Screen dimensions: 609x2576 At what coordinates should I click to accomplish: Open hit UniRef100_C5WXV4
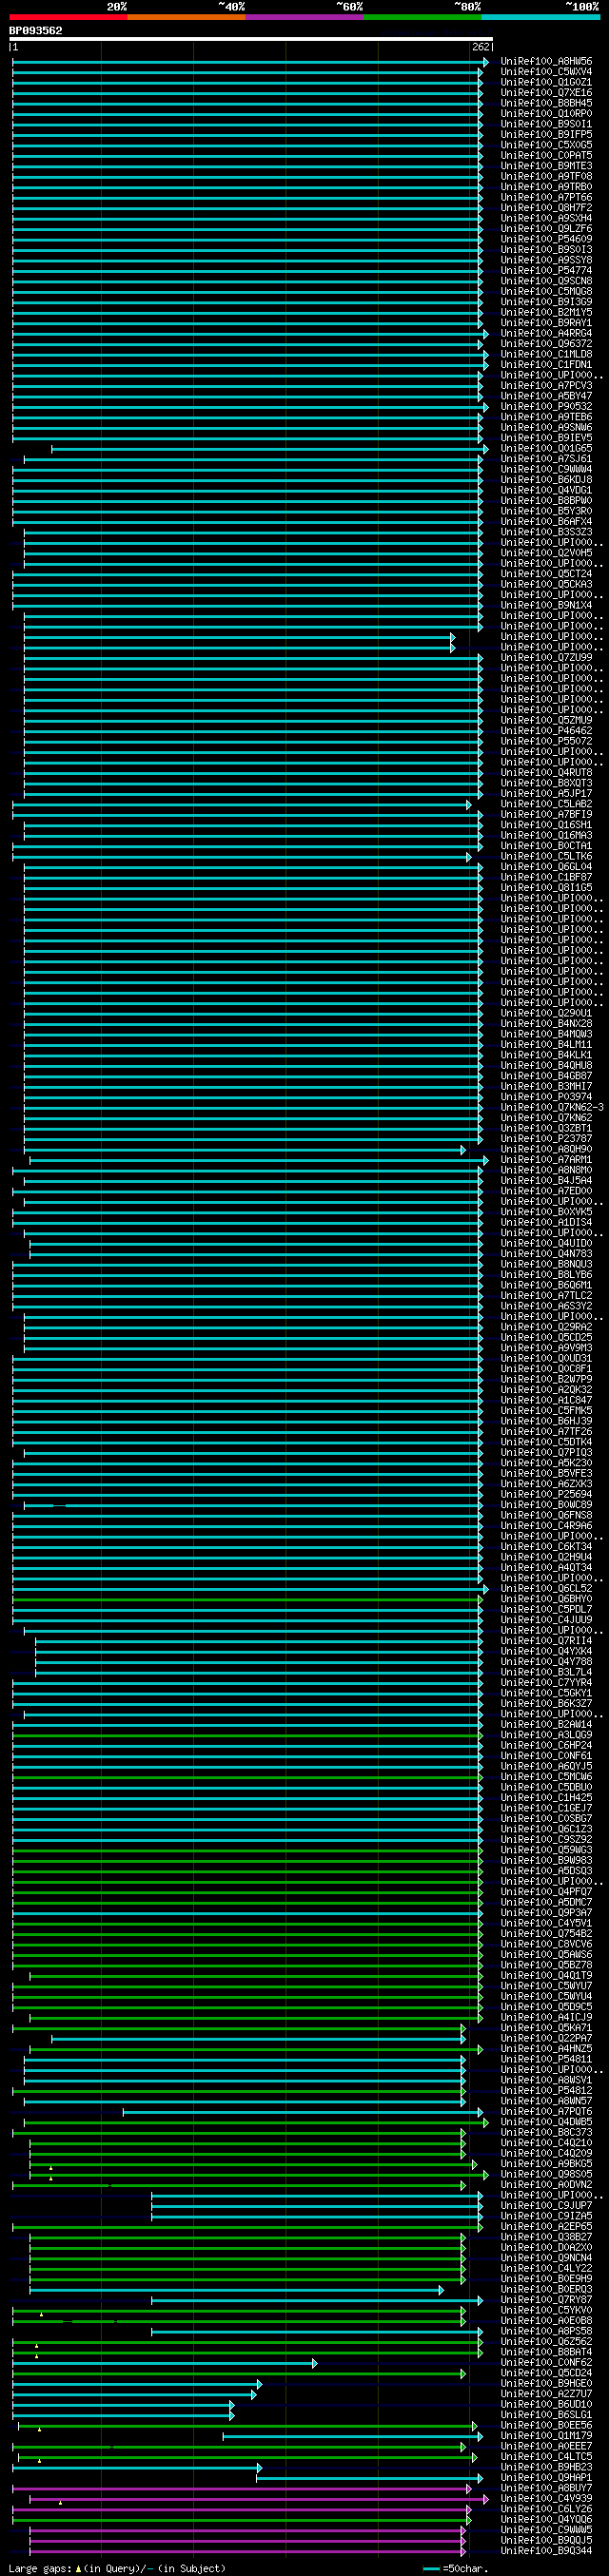coord(546,72)
